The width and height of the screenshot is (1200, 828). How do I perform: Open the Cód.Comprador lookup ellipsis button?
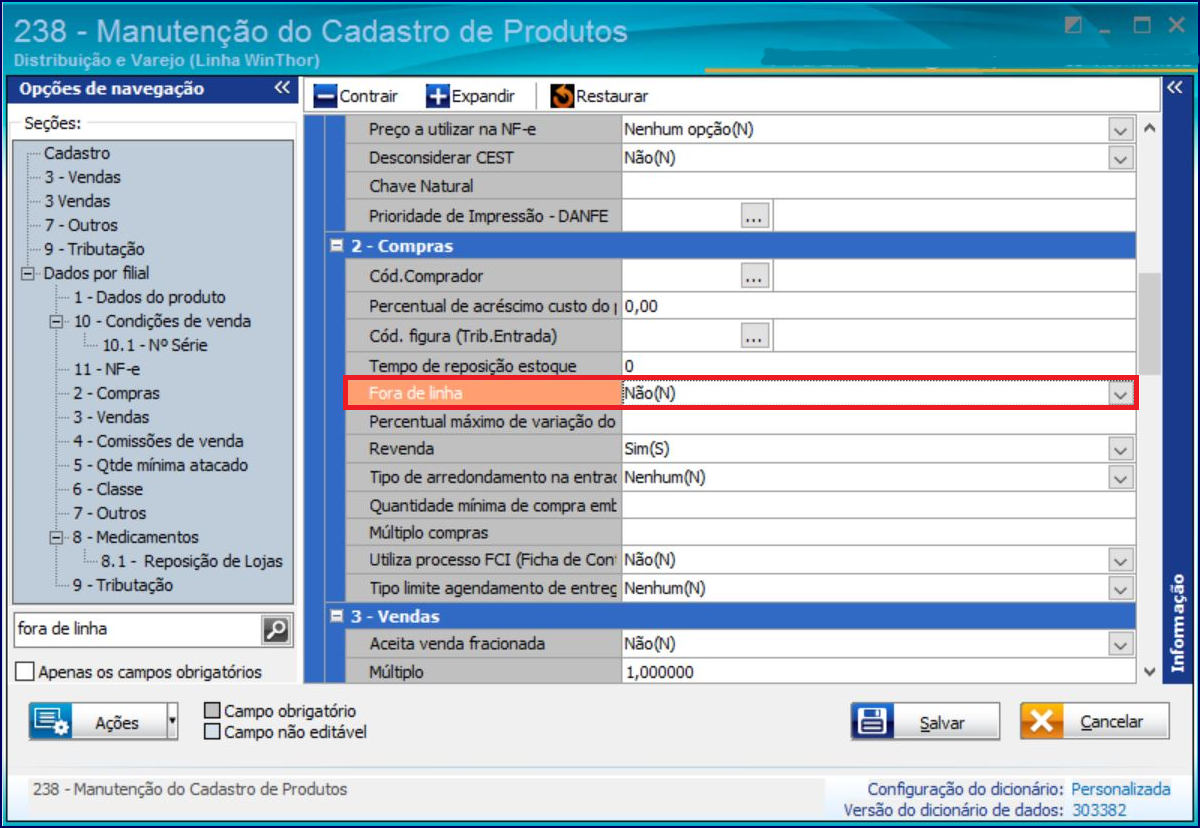point(754,276)
